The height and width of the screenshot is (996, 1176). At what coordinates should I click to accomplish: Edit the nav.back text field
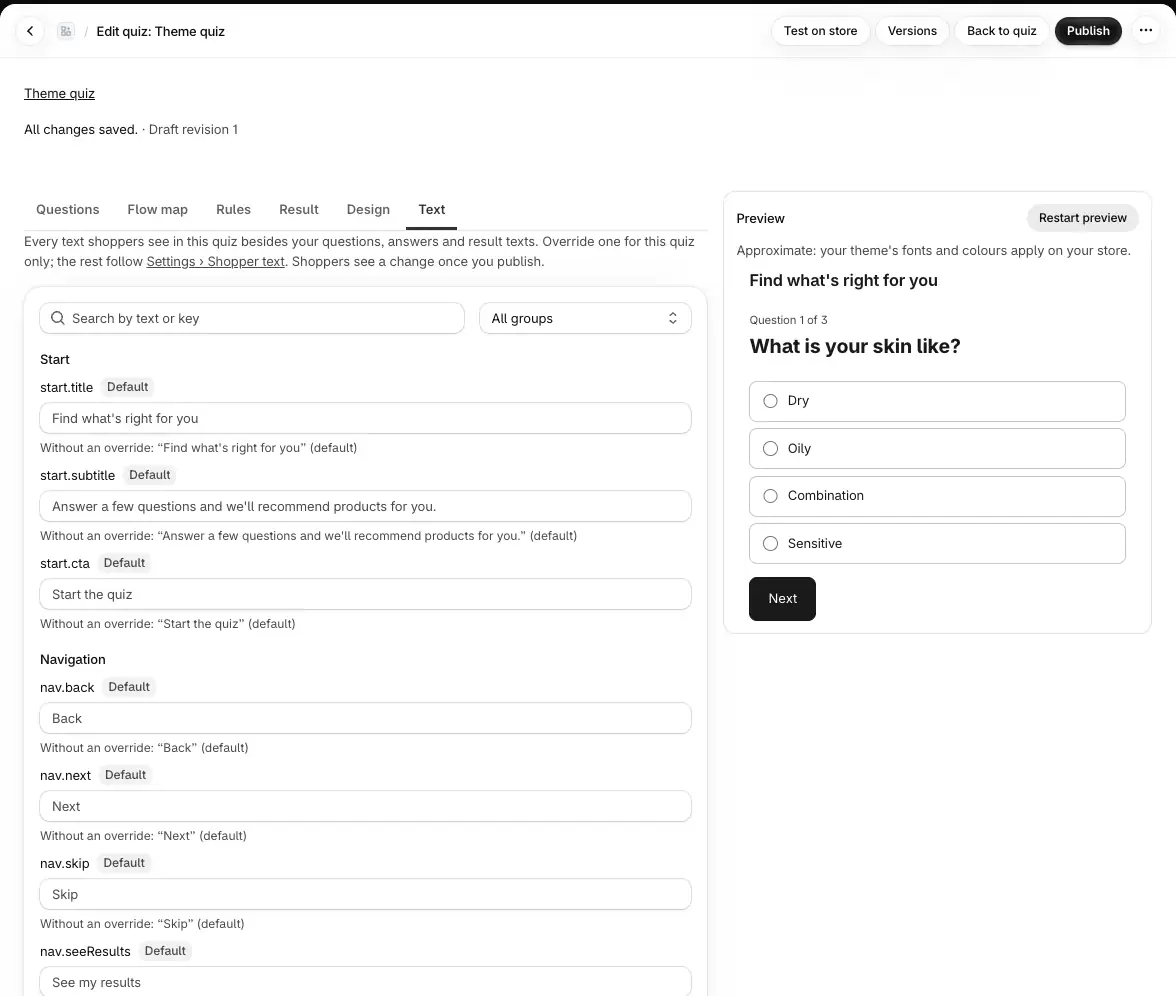[365, 718]
